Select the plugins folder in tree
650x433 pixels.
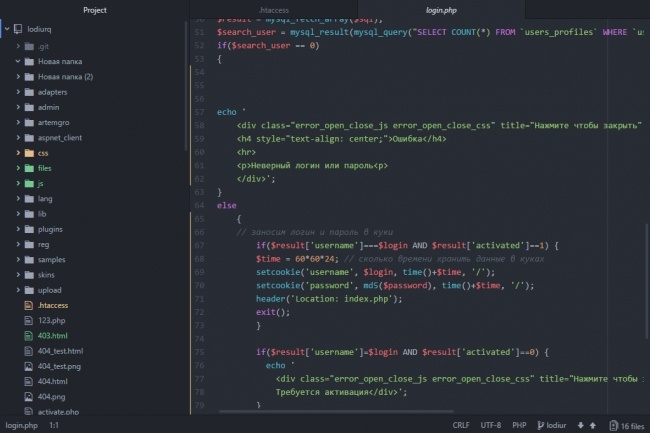click(50, 229)
